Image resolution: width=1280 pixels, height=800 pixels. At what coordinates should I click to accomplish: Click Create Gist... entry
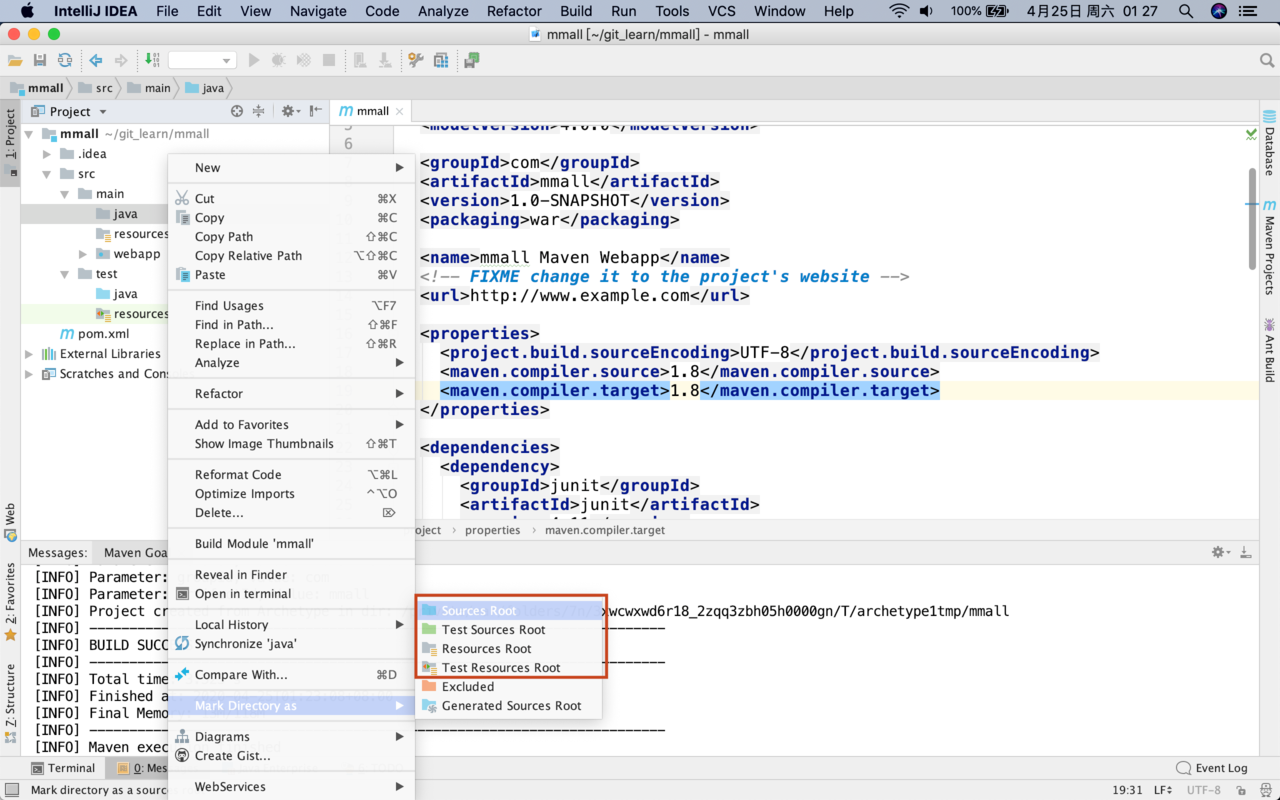click(291, 755)
